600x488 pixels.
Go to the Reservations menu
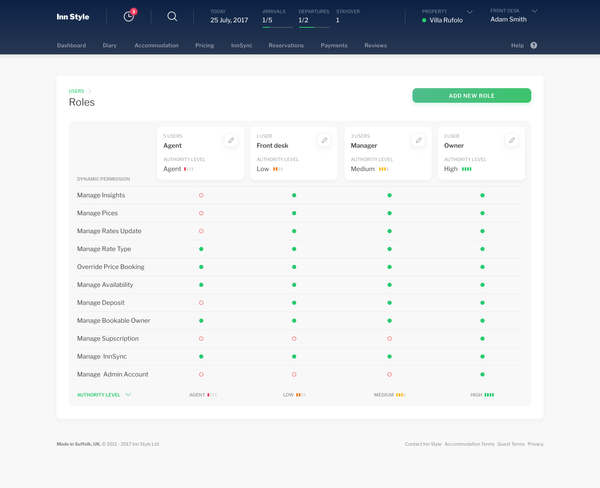(286, 45)
